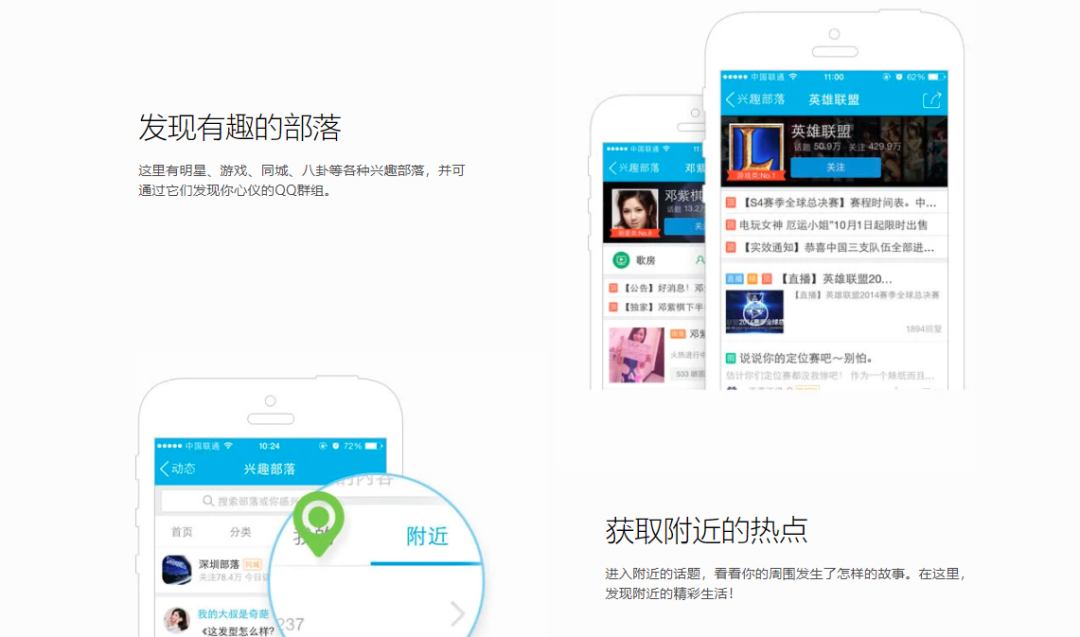Viewport: 1080px width, 637px height.
Task: Open 【独家】邓紫棋下半 post
Action: [663, 307]
